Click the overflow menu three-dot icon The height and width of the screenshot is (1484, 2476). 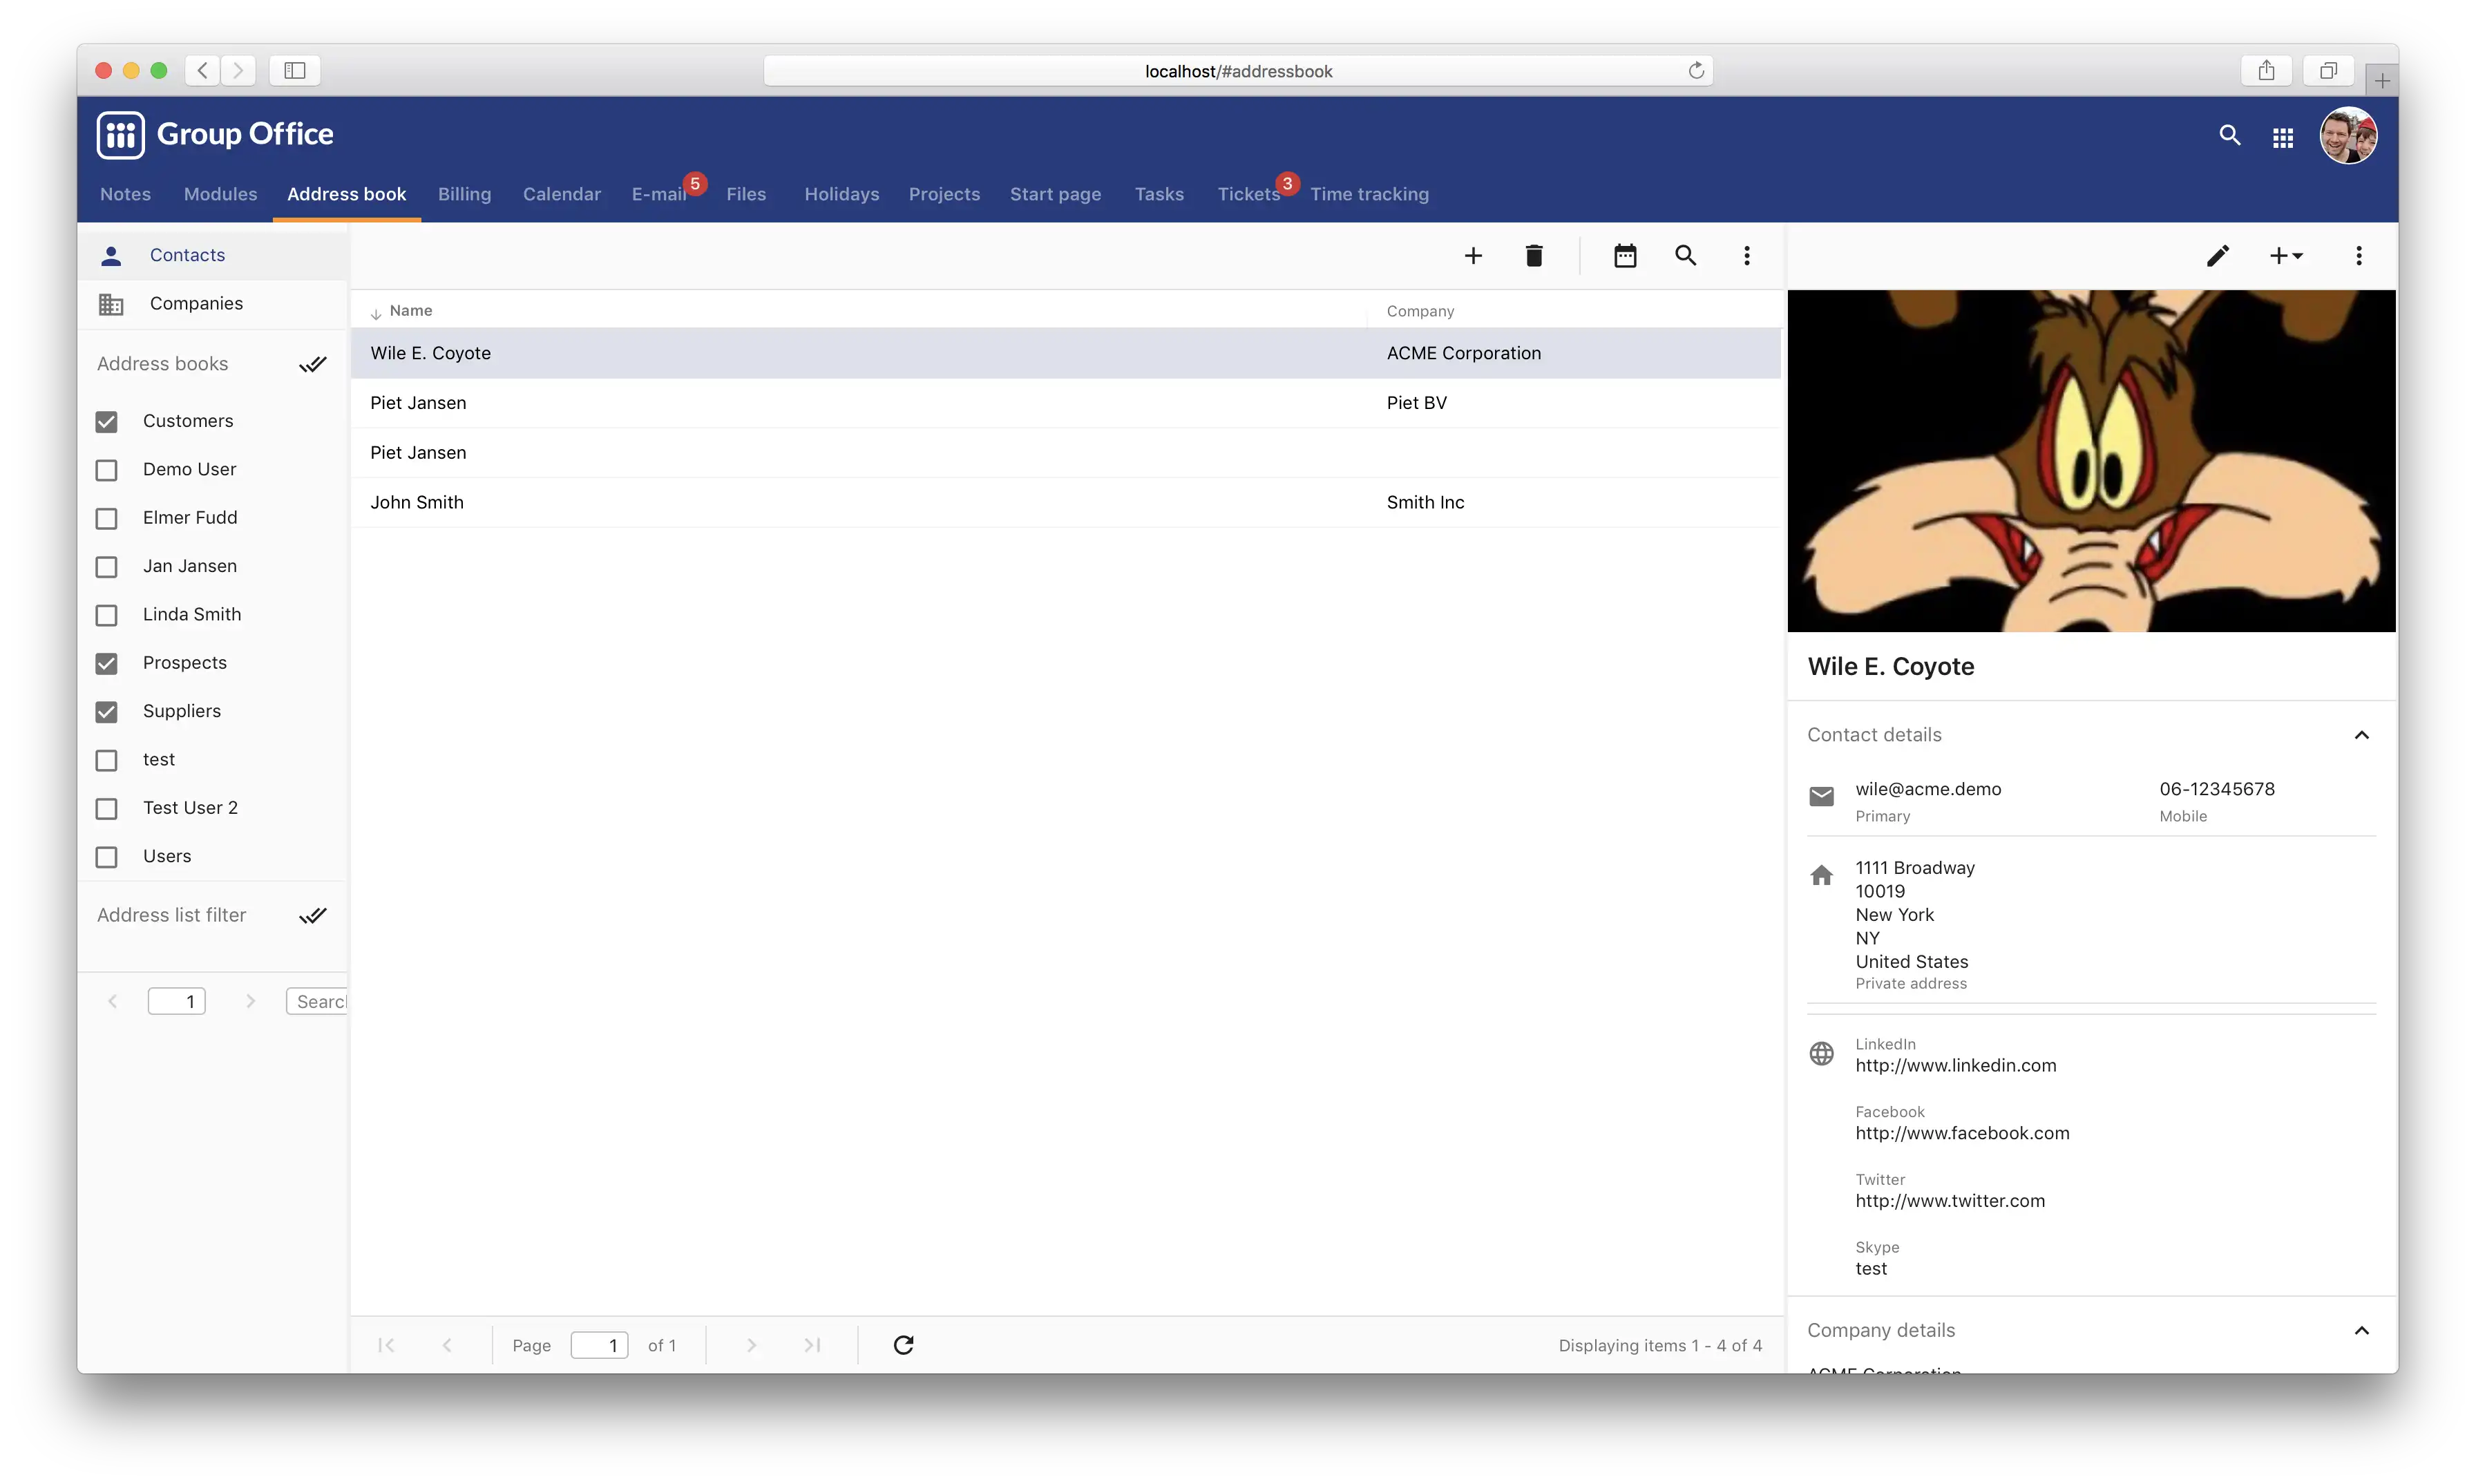pyautogui.click(x=1745, y=254)
